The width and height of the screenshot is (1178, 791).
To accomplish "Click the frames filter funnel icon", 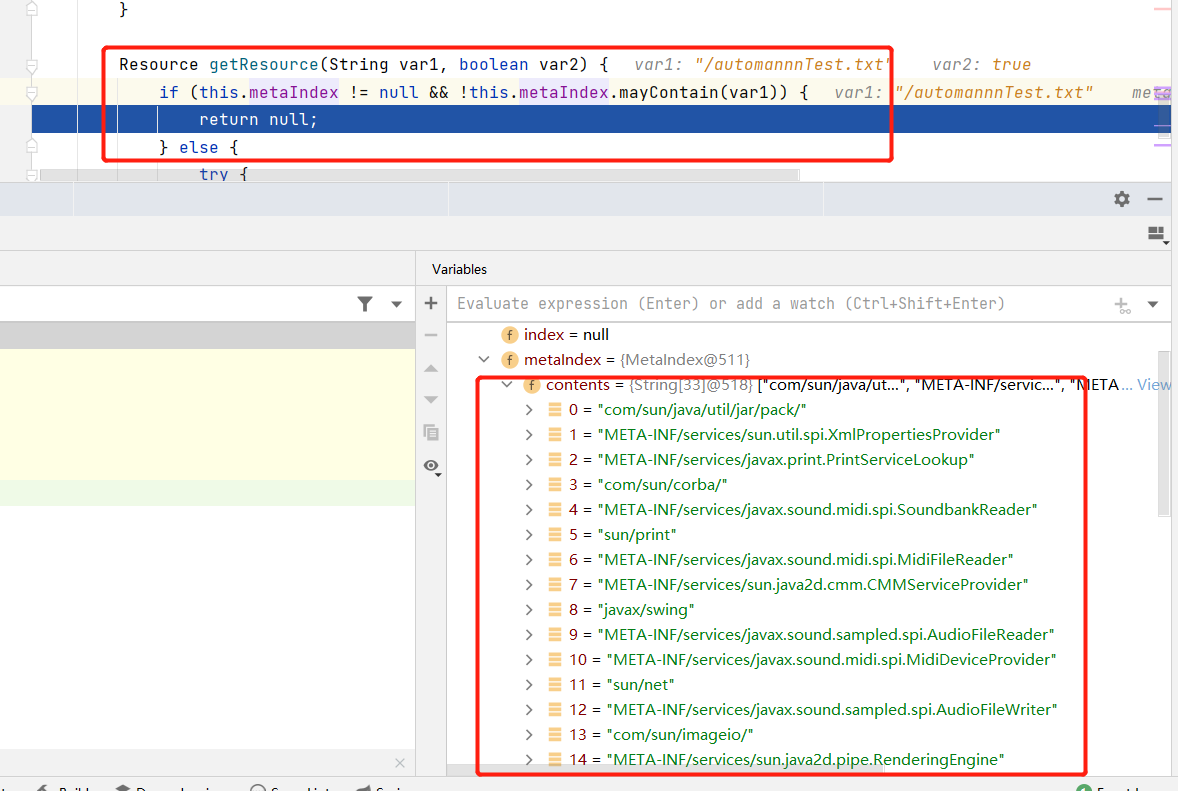I will [365, 304].
